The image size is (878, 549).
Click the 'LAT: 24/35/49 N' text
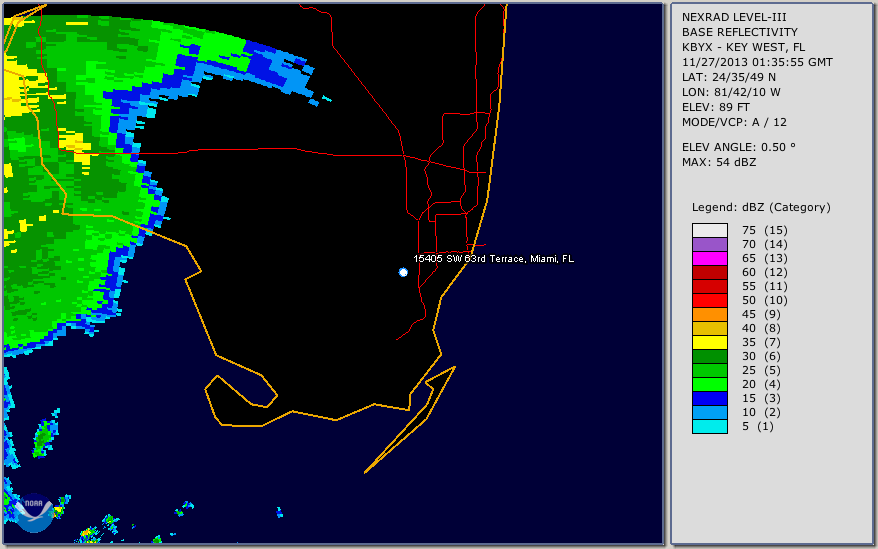coord(728,77)
